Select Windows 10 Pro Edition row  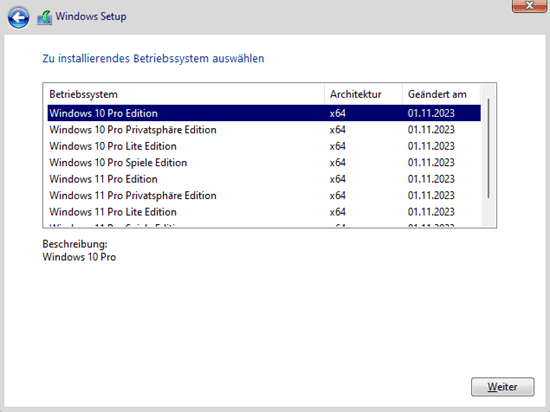coord(264,113)
